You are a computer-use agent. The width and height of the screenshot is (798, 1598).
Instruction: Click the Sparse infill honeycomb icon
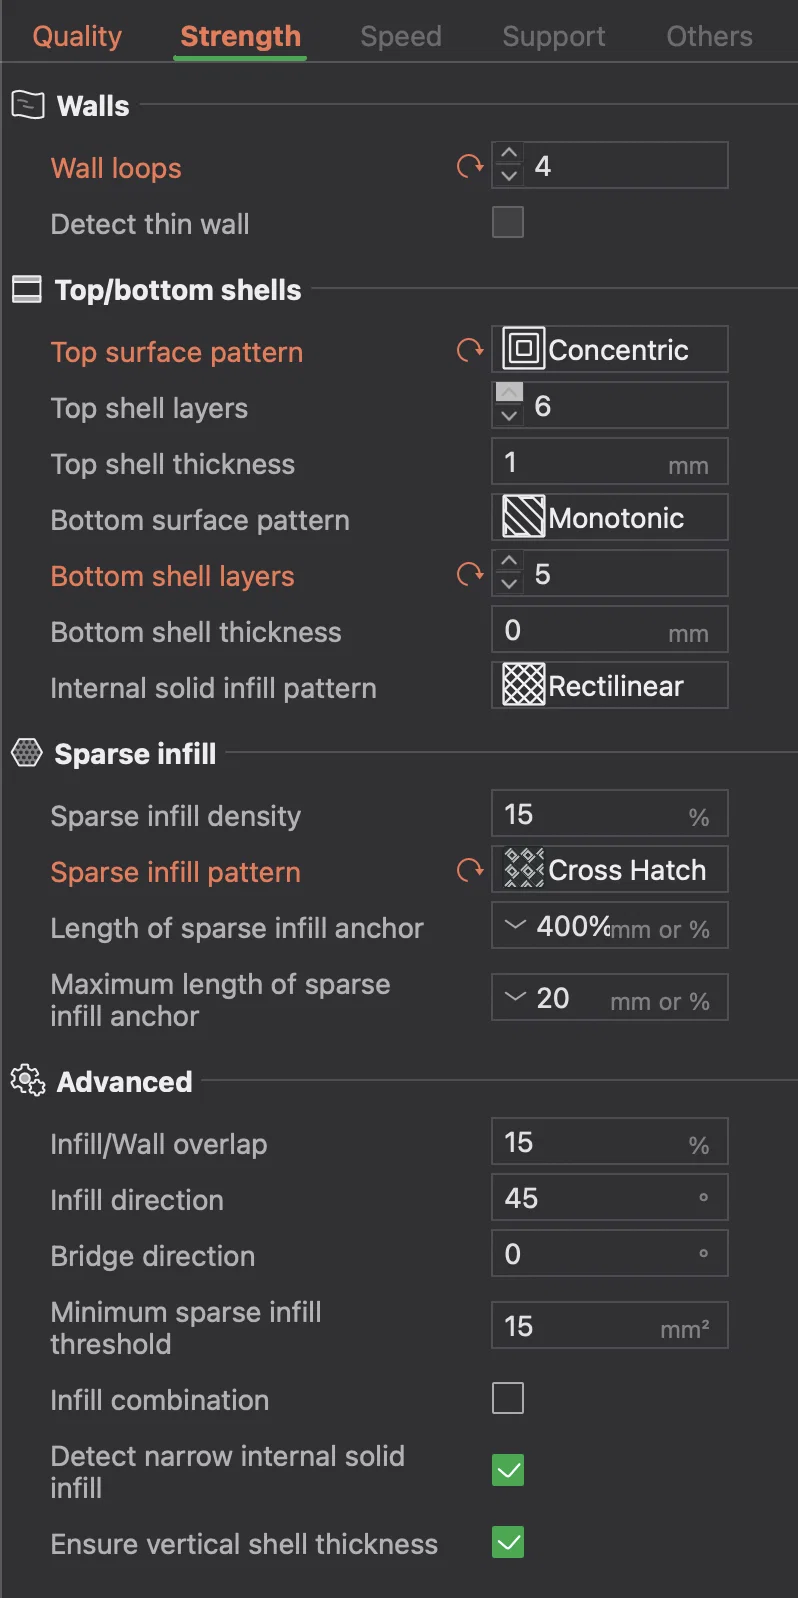pos(27,753)
